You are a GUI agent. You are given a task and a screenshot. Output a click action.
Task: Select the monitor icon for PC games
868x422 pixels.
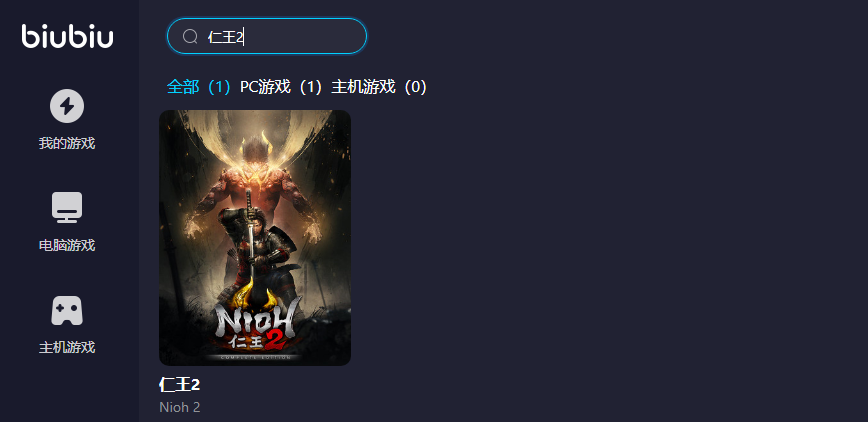pyautogui.click(x=67, y=208)
